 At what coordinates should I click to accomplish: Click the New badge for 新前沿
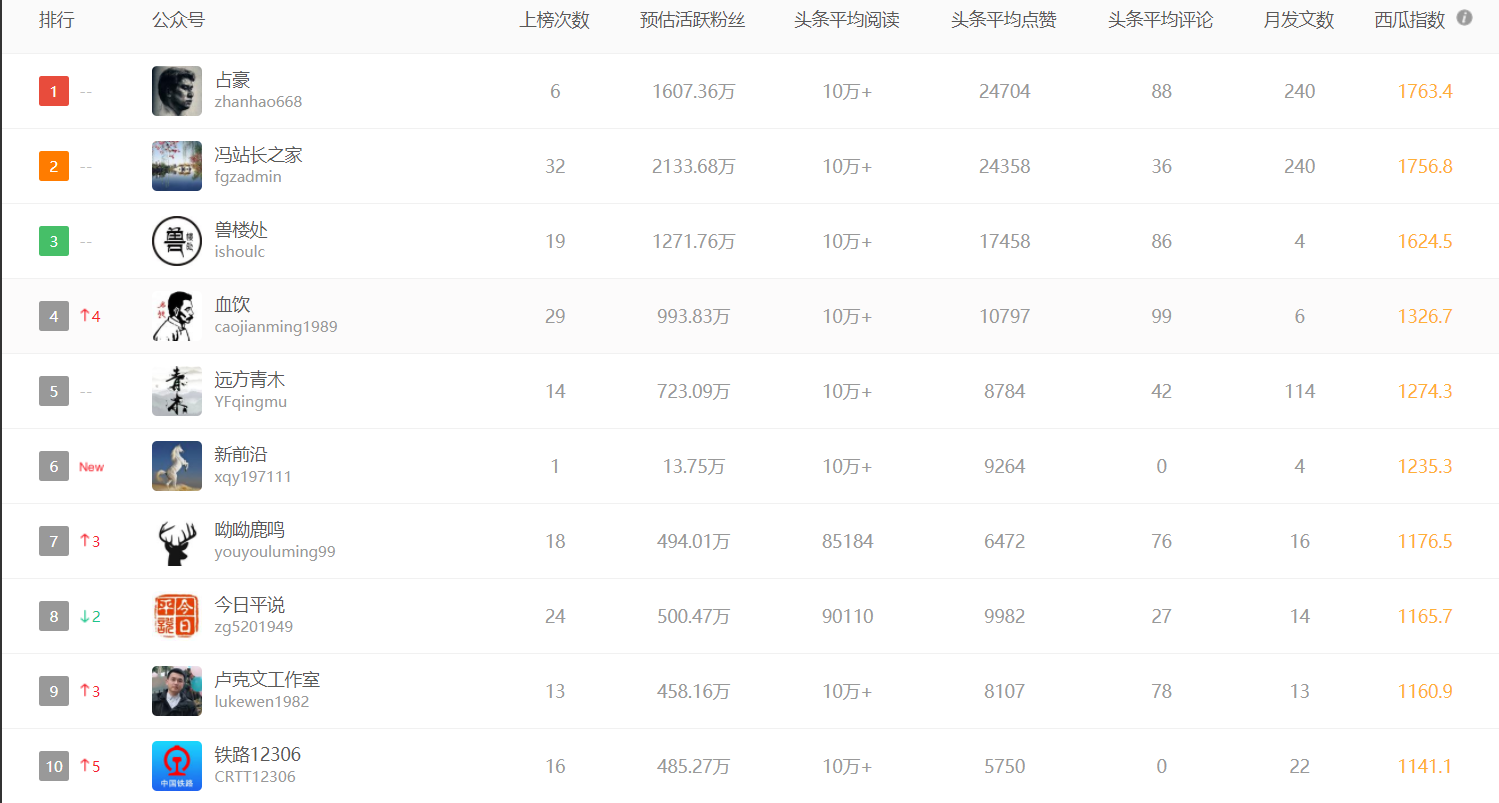[91, 467]
